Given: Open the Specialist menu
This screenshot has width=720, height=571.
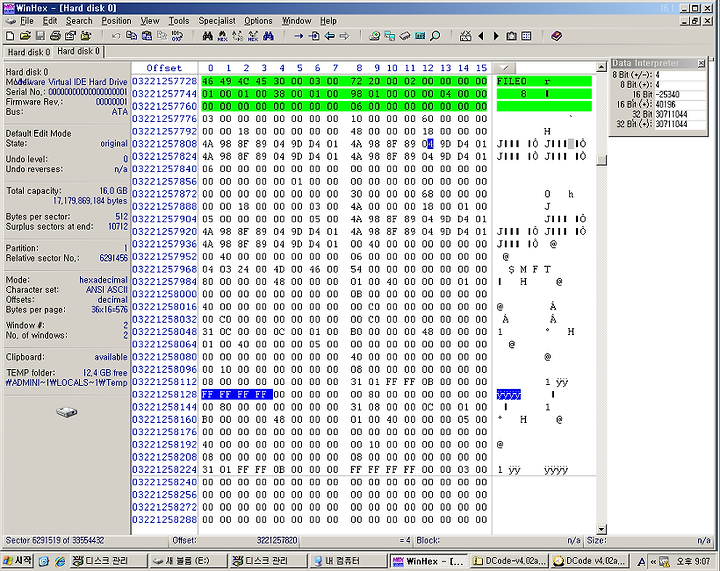Looking at the screenshot, I should (217, 21).
